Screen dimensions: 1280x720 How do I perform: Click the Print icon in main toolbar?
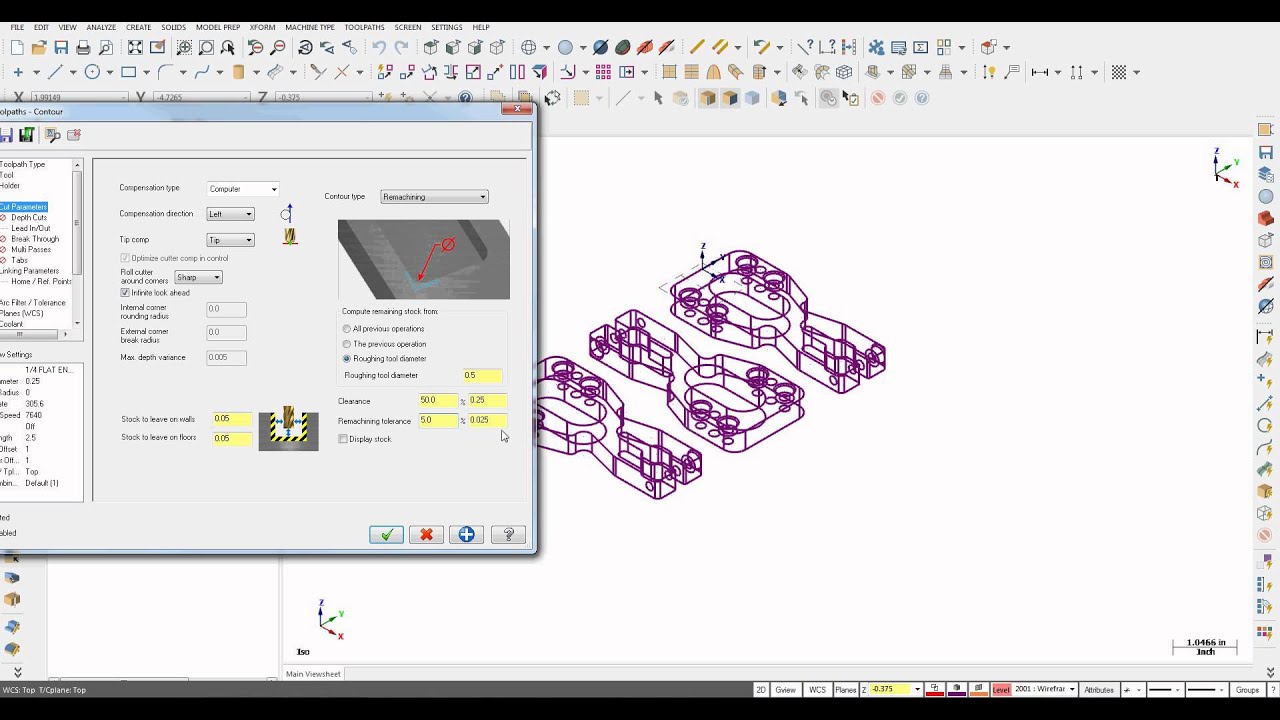click(x=83, y=47)
